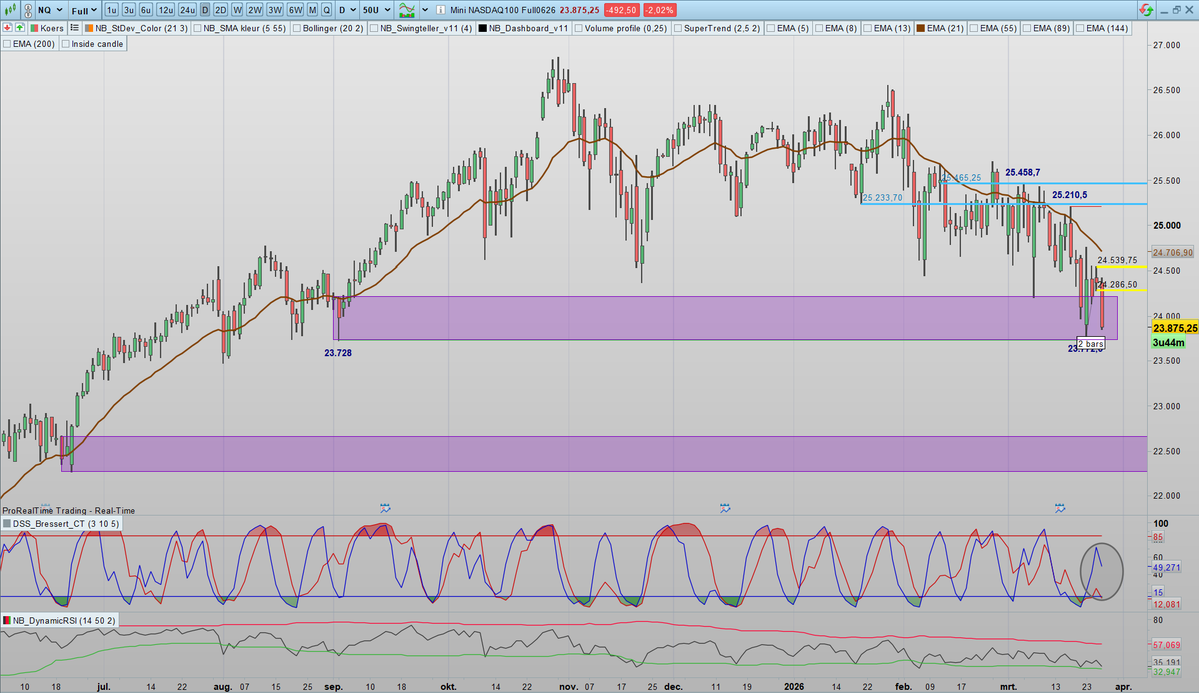1199x693 pixels.
Task: Click the green up-arrow alert icon
Action: (x=19, y=28)
